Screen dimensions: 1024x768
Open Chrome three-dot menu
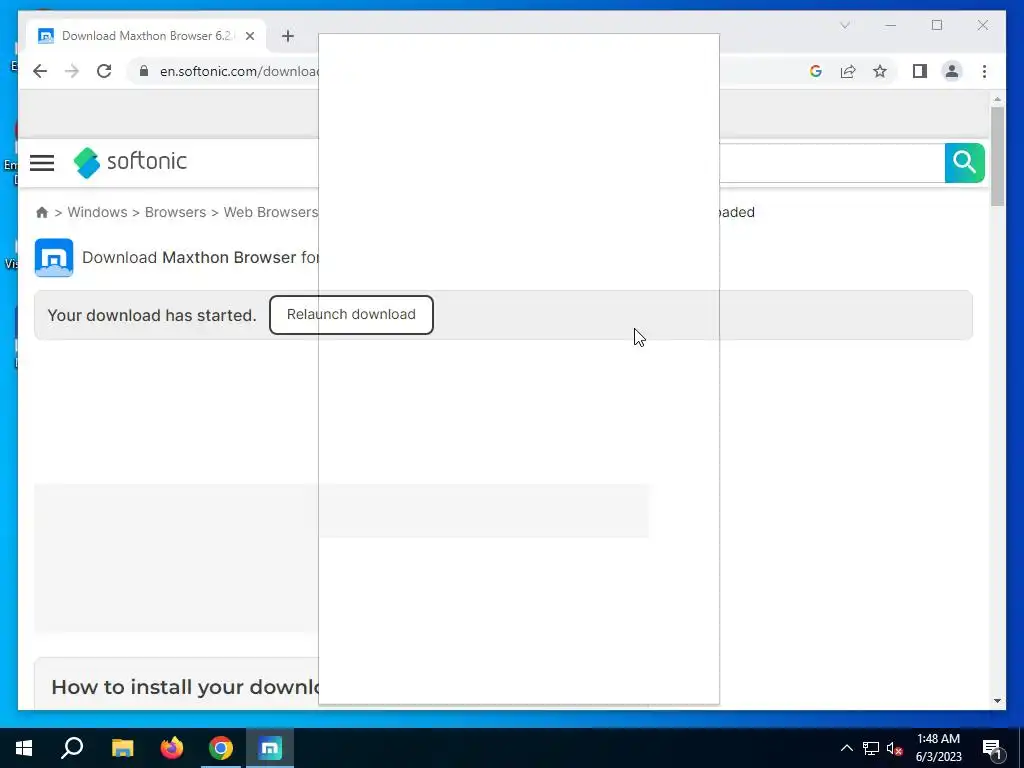pyautogui.click(x=984, y=71)
